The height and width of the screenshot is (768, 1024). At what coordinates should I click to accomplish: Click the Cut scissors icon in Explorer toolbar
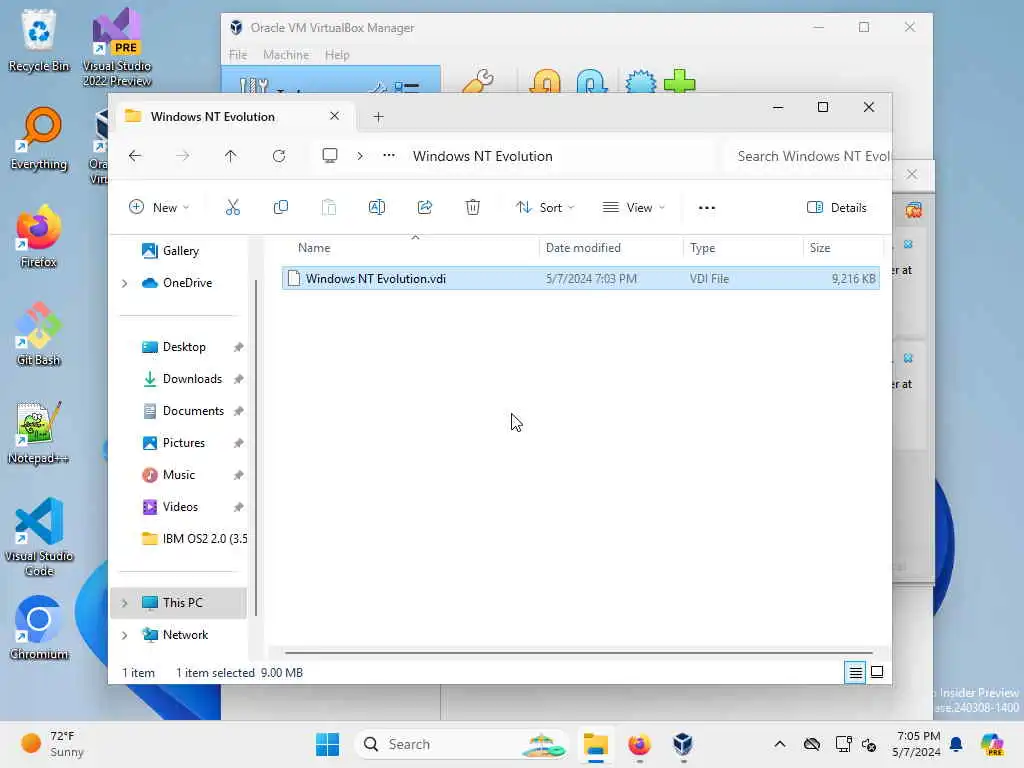[232, 208]
